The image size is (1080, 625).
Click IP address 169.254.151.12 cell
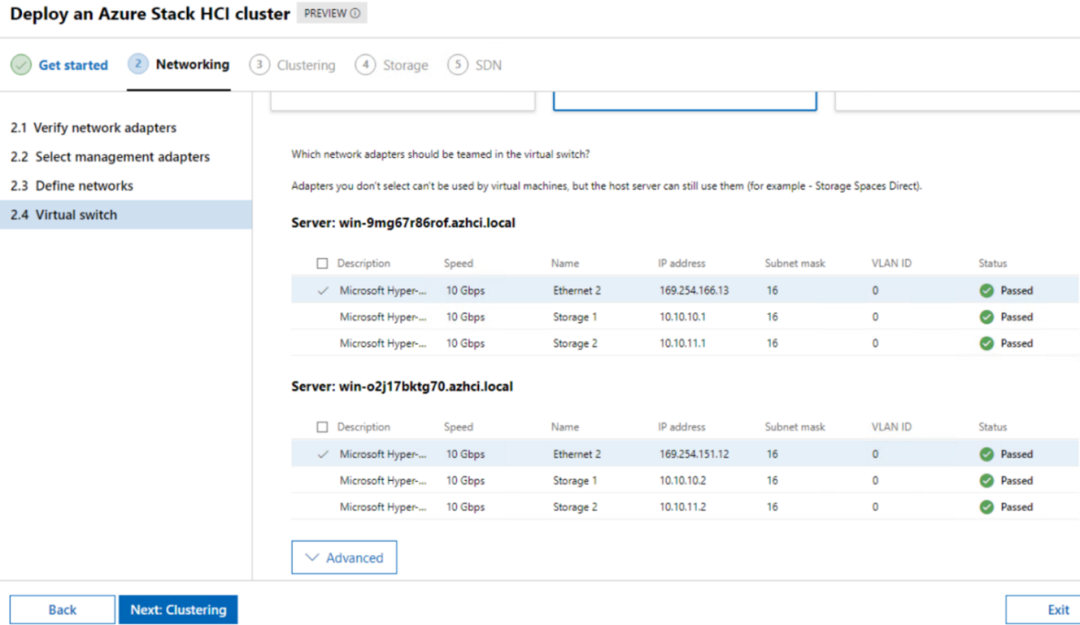(694, 454)
